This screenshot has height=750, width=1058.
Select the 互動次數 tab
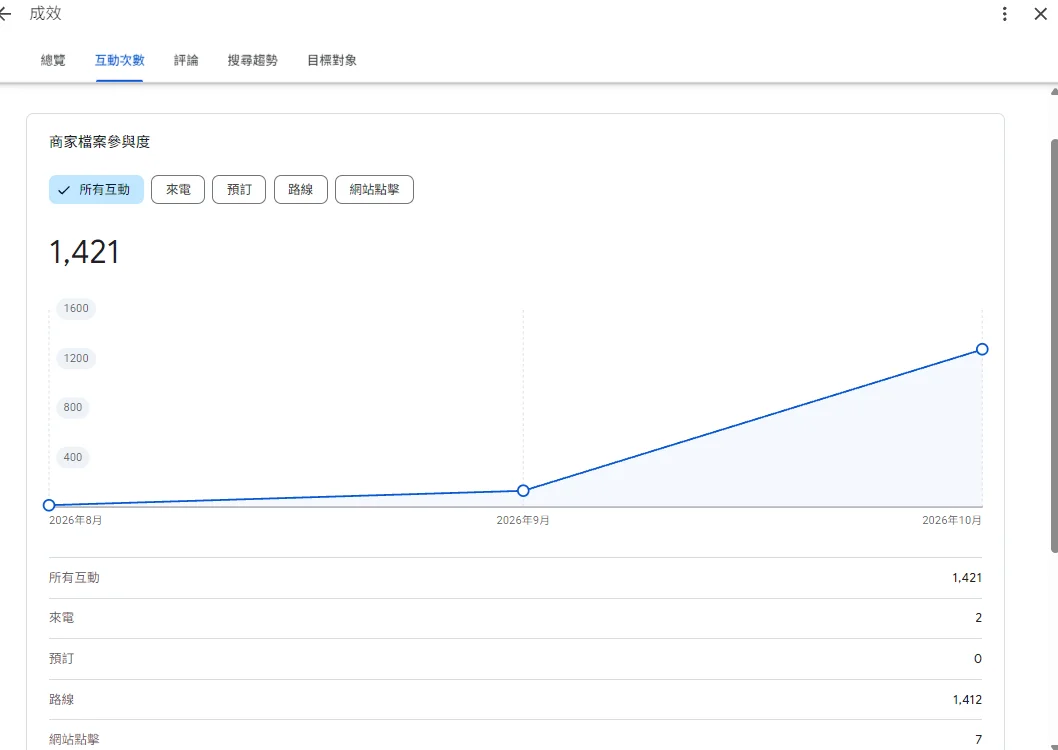tap(119, 60)
